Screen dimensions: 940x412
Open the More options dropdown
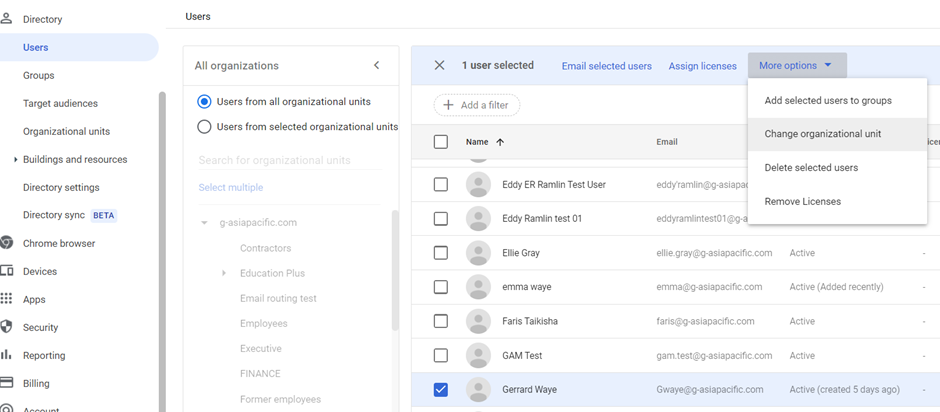[x=797, y=65]
